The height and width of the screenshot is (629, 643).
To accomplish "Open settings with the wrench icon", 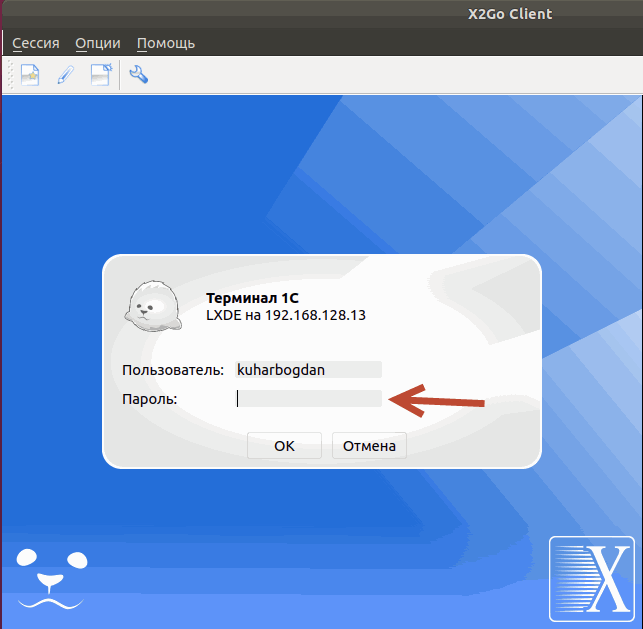I will pos(139,75).
